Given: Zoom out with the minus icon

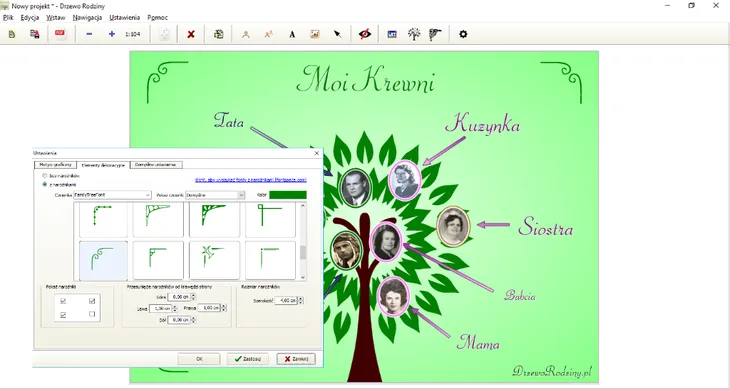Looking at the screenshot, I should tap(89, 34).
